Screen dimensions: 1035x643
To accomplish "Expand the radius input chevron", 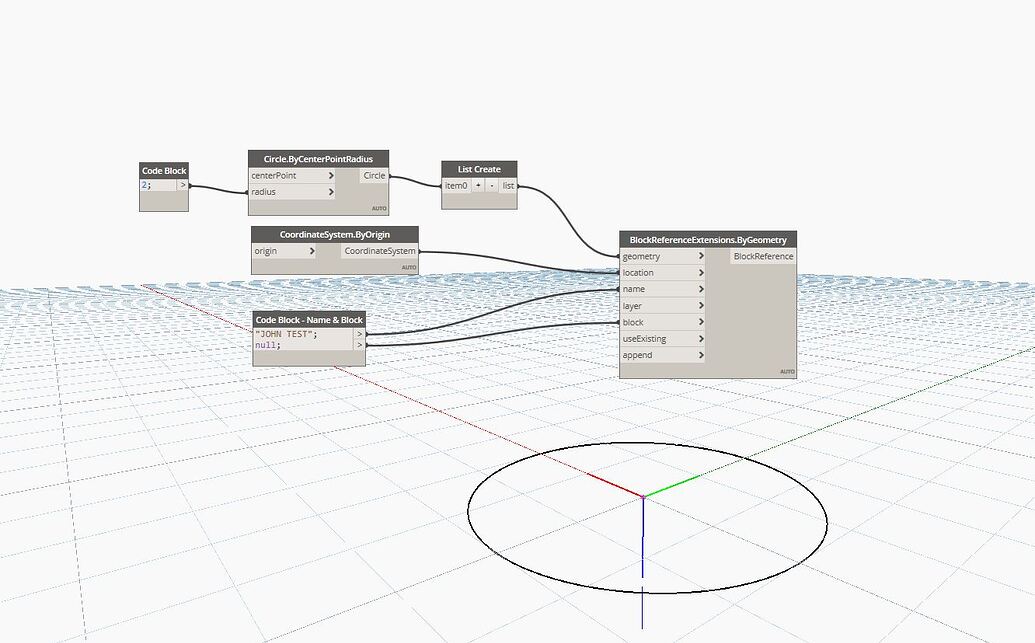I will [330, 192].
